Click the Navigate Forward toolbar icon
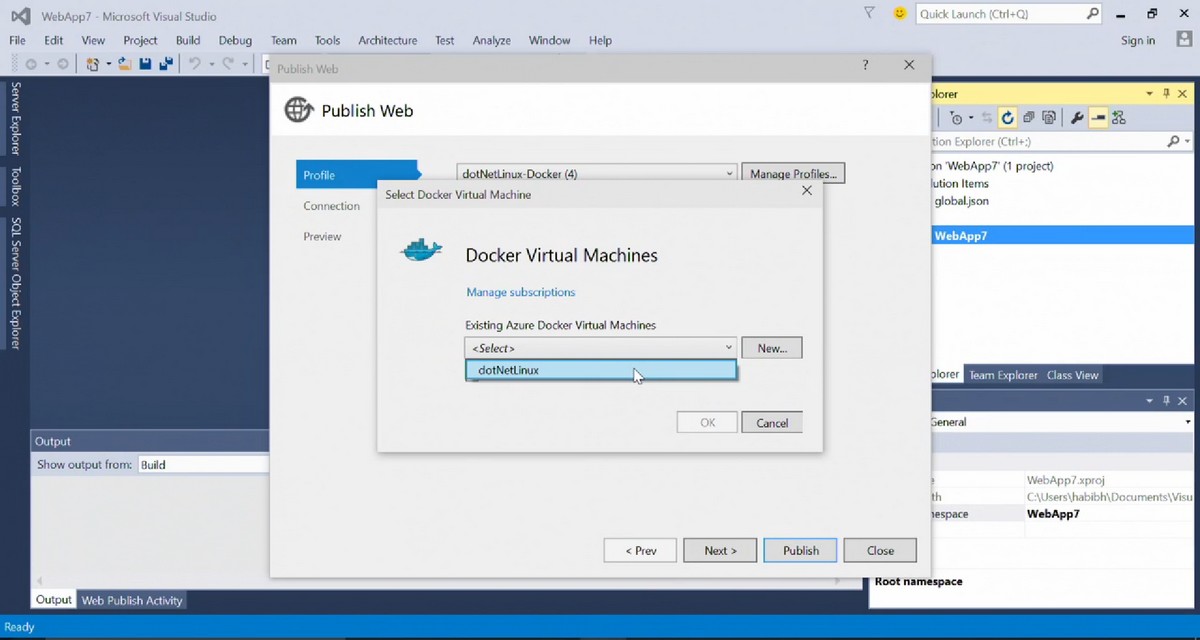The image size is (1200, 640). [x=63, y=64]
